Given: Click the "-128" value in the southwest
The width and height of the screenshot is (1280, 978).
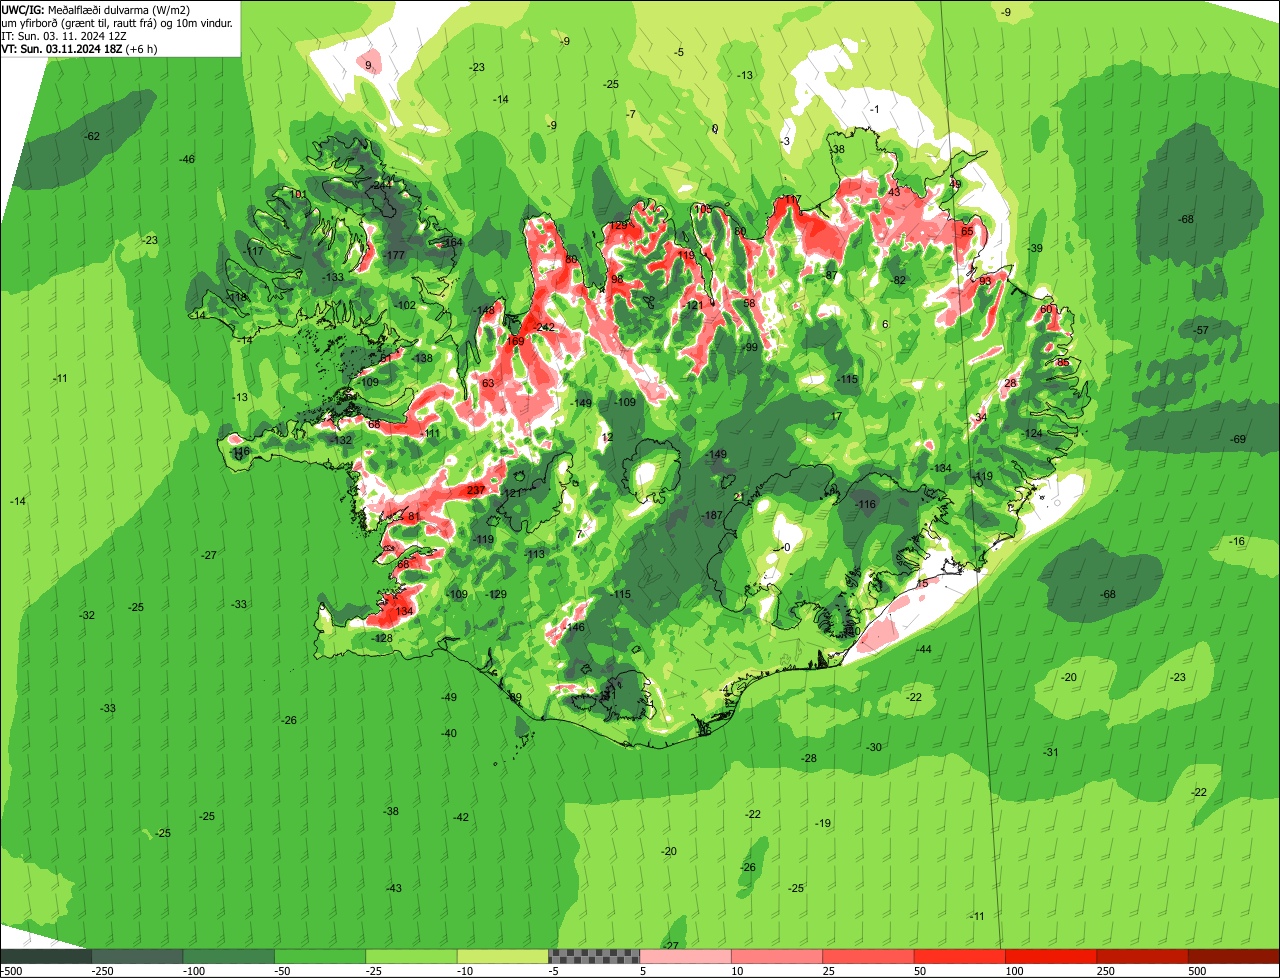Looking at the screenshot, I should [382, 638].
